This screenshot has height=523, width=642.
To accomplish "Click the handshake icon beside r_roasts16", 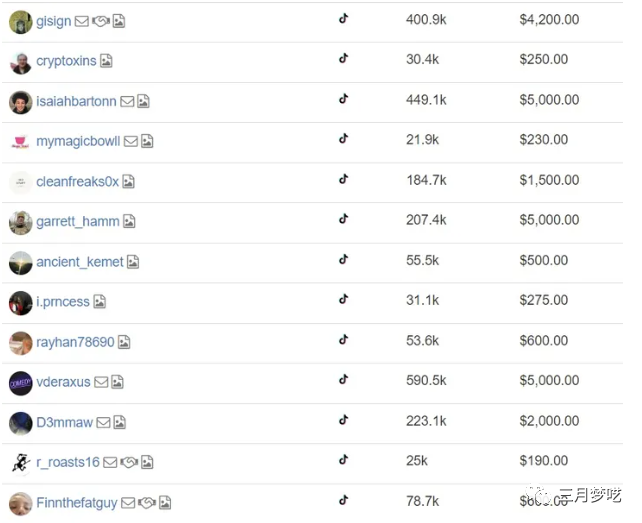I will tap(128, 463).
